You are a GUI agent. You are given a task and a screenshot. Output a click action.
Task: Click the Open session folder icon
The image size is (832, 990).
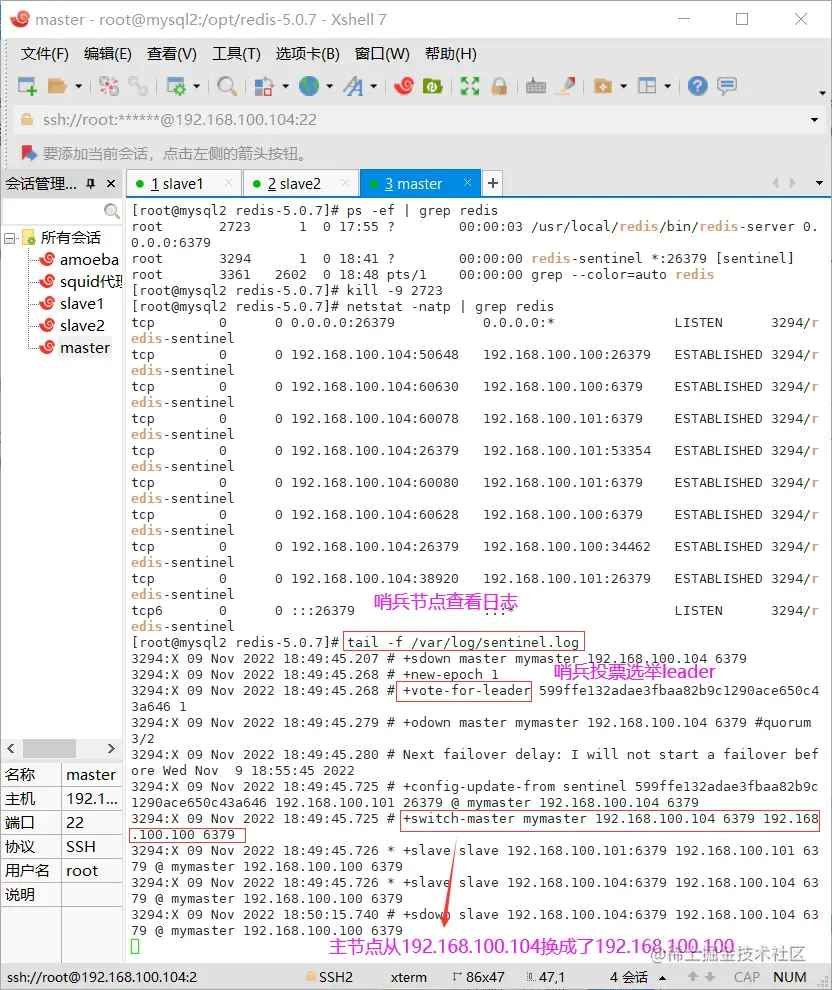(57, 86)
